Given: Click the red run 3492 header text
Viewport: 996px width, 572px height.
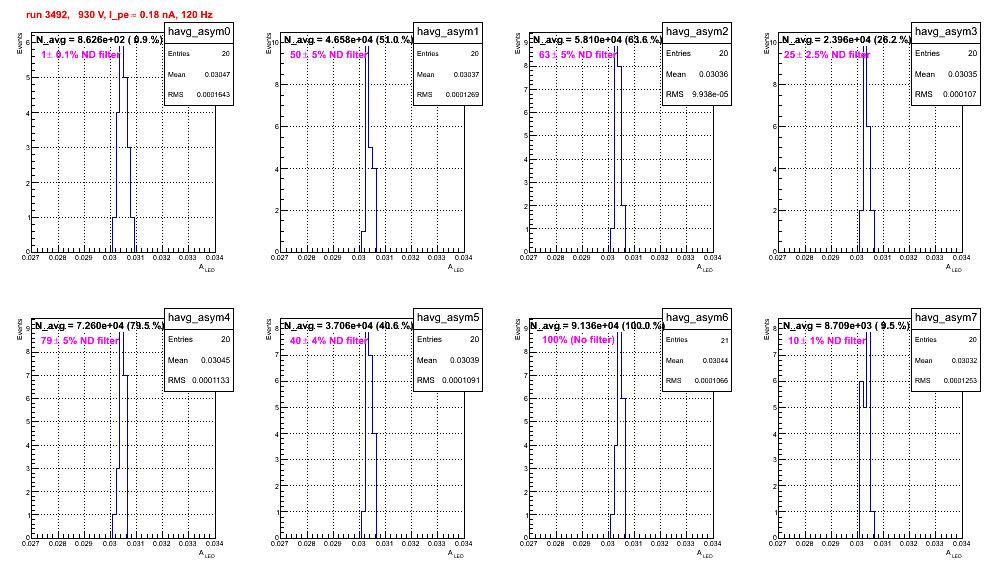Looking at the screenshot, I should click(119, 14).
